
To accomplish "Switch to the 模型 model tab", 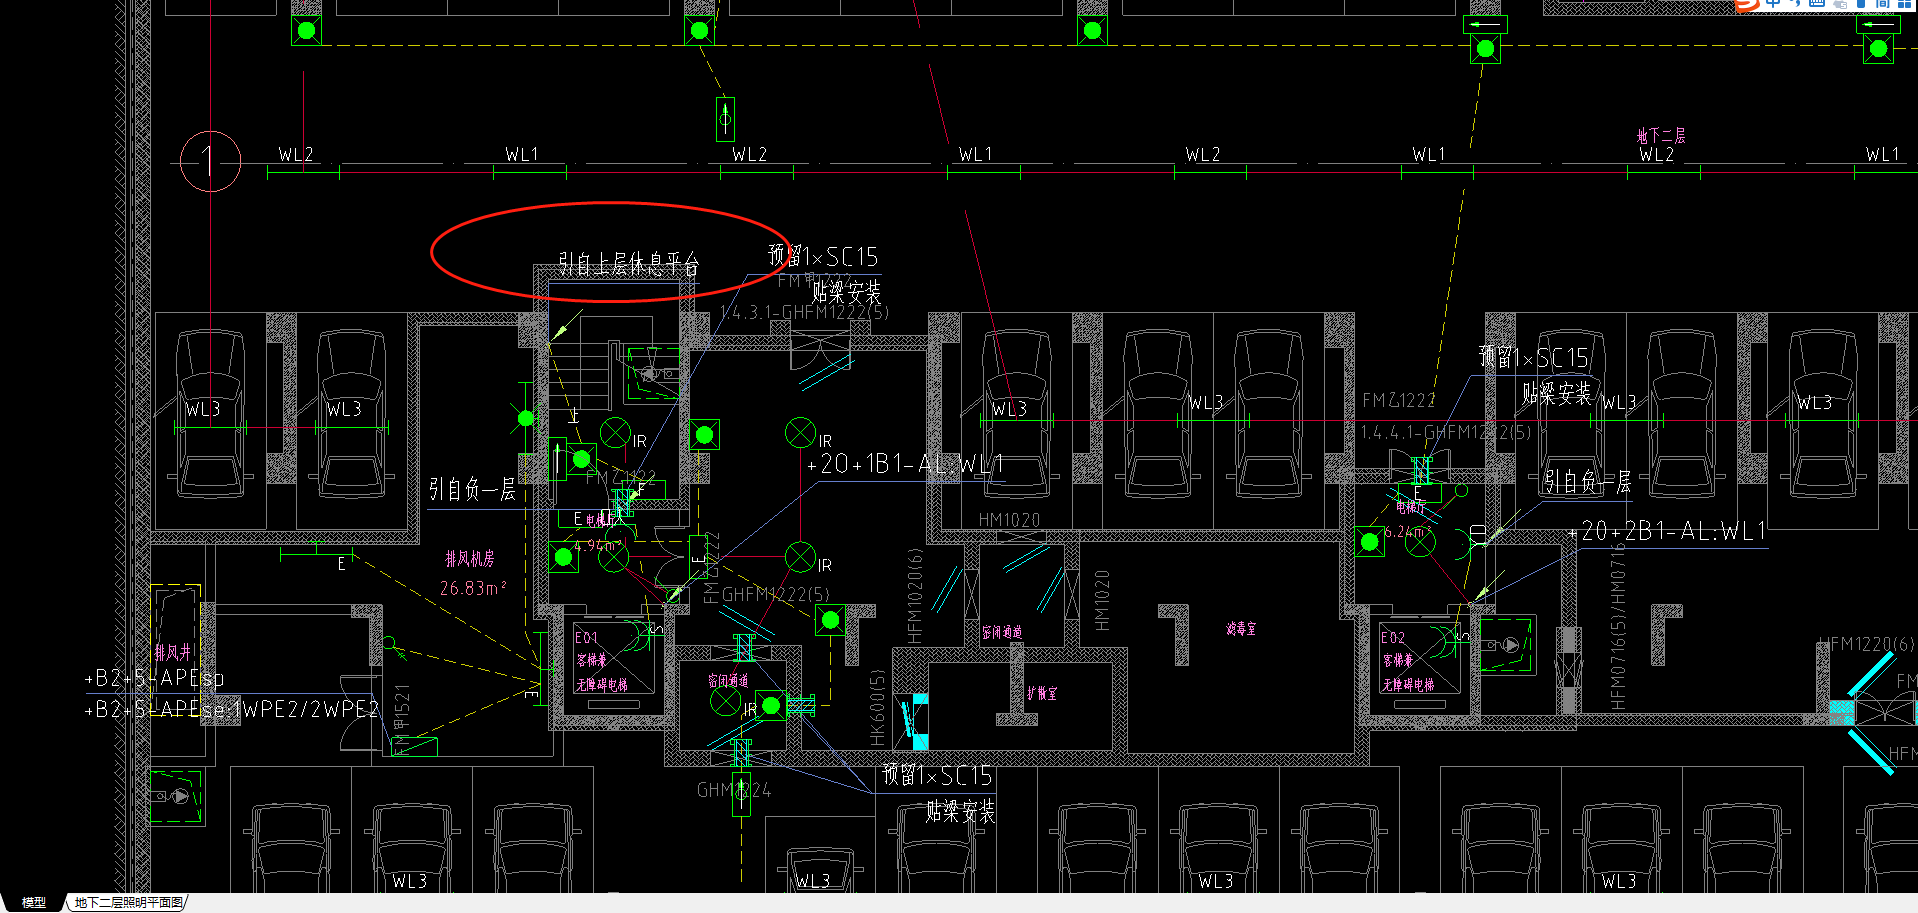I will [33, 902].
